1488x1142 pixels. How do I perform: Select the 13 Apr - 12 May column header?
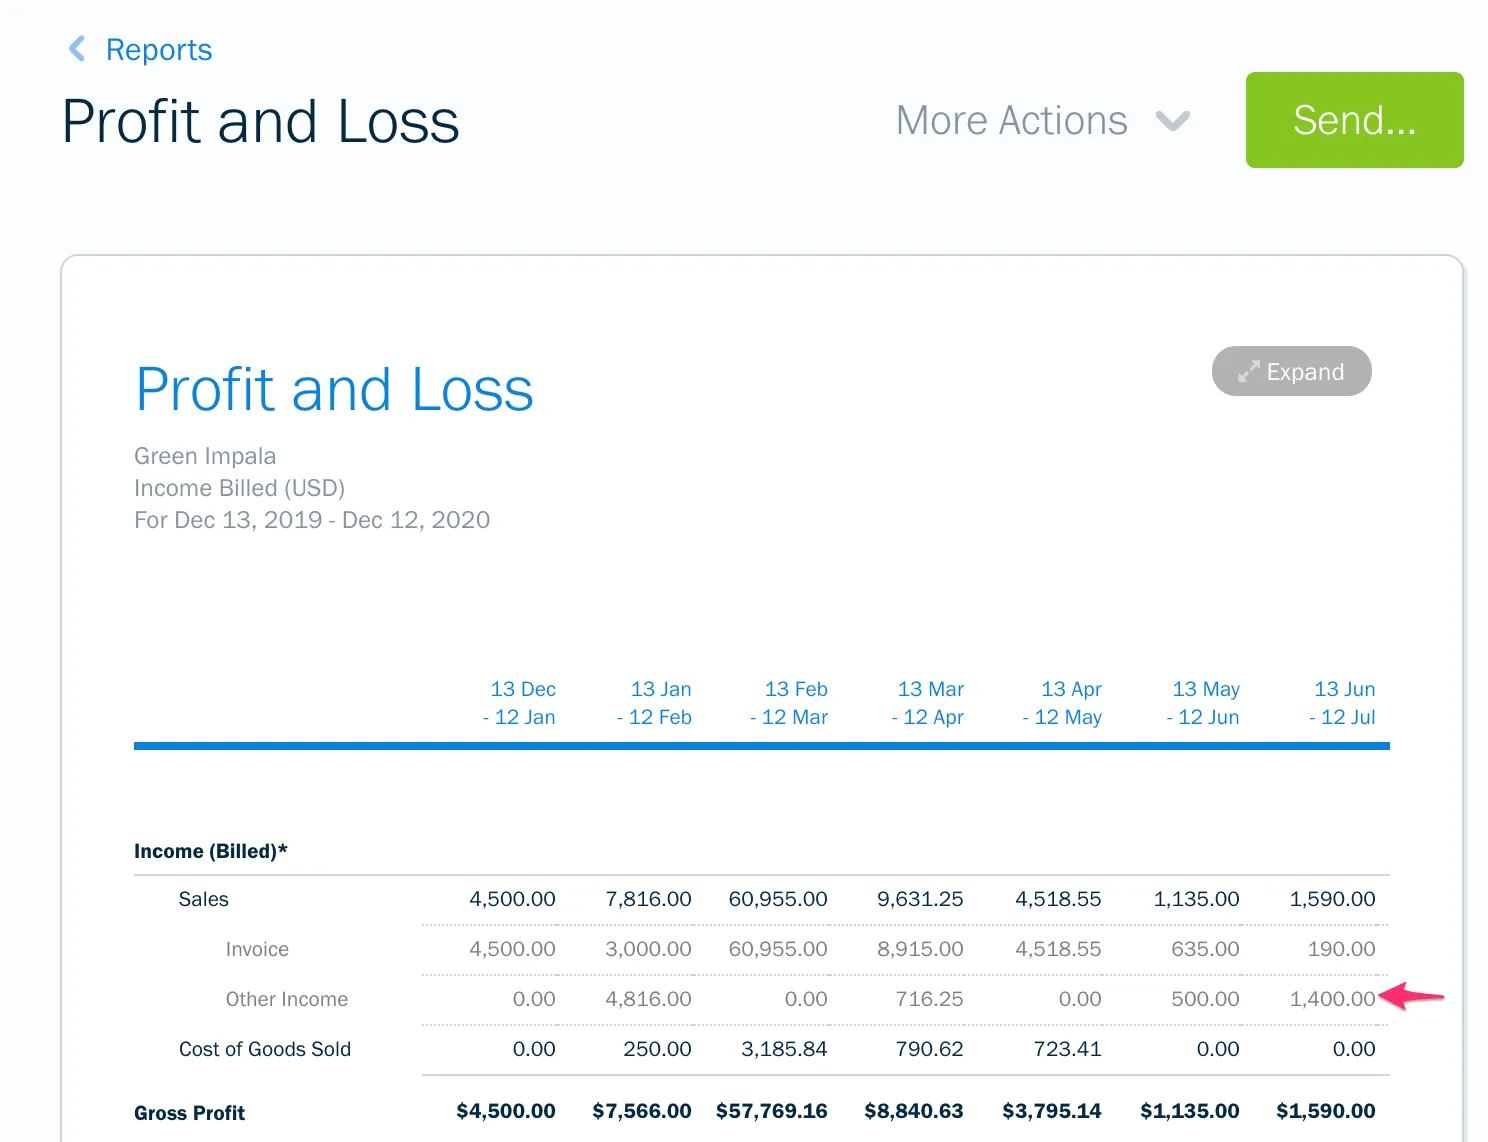[x=1063, y=703]
